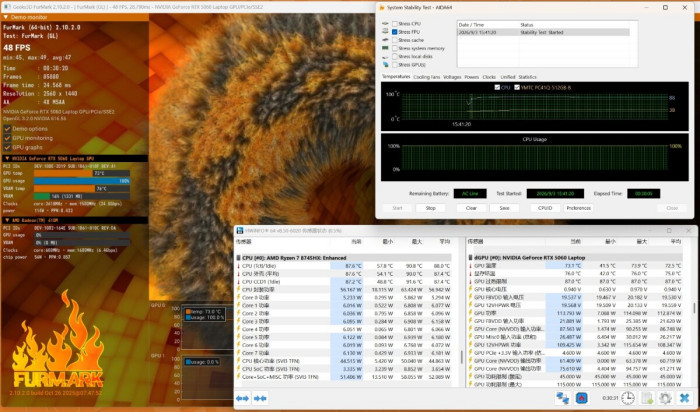
Task: Click HWiNFO save log file icon
Action: pos(647,398)
